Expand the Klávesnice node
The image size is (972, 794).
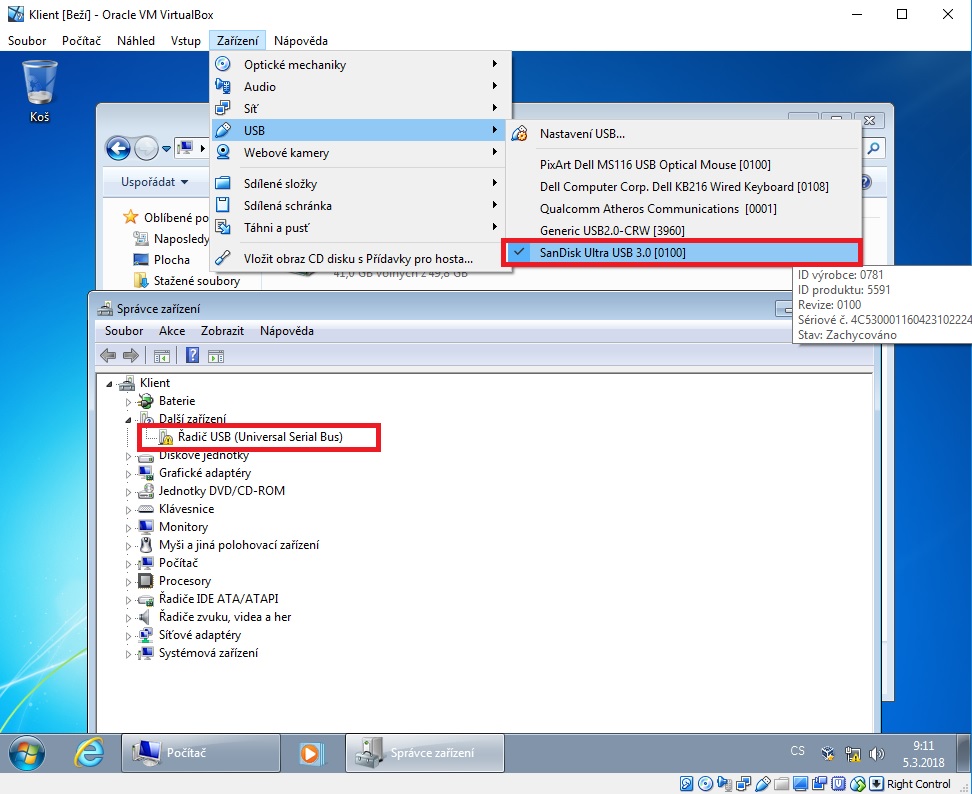(128, 510)
